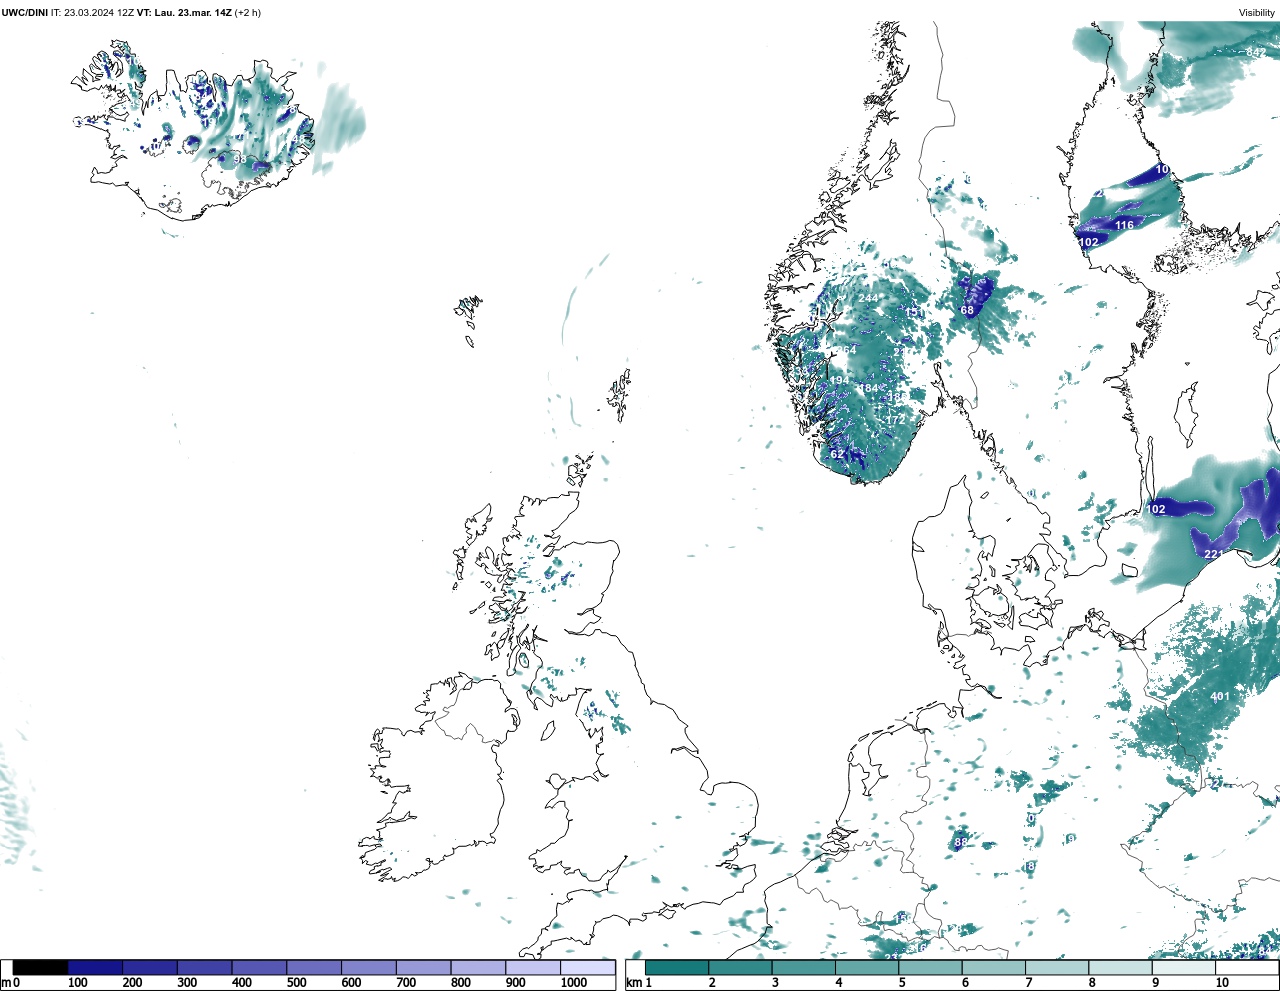Click the 9–10 km palest teal swatch
This screenshot has height=991, width=1280.
[x=1183, y=967]
